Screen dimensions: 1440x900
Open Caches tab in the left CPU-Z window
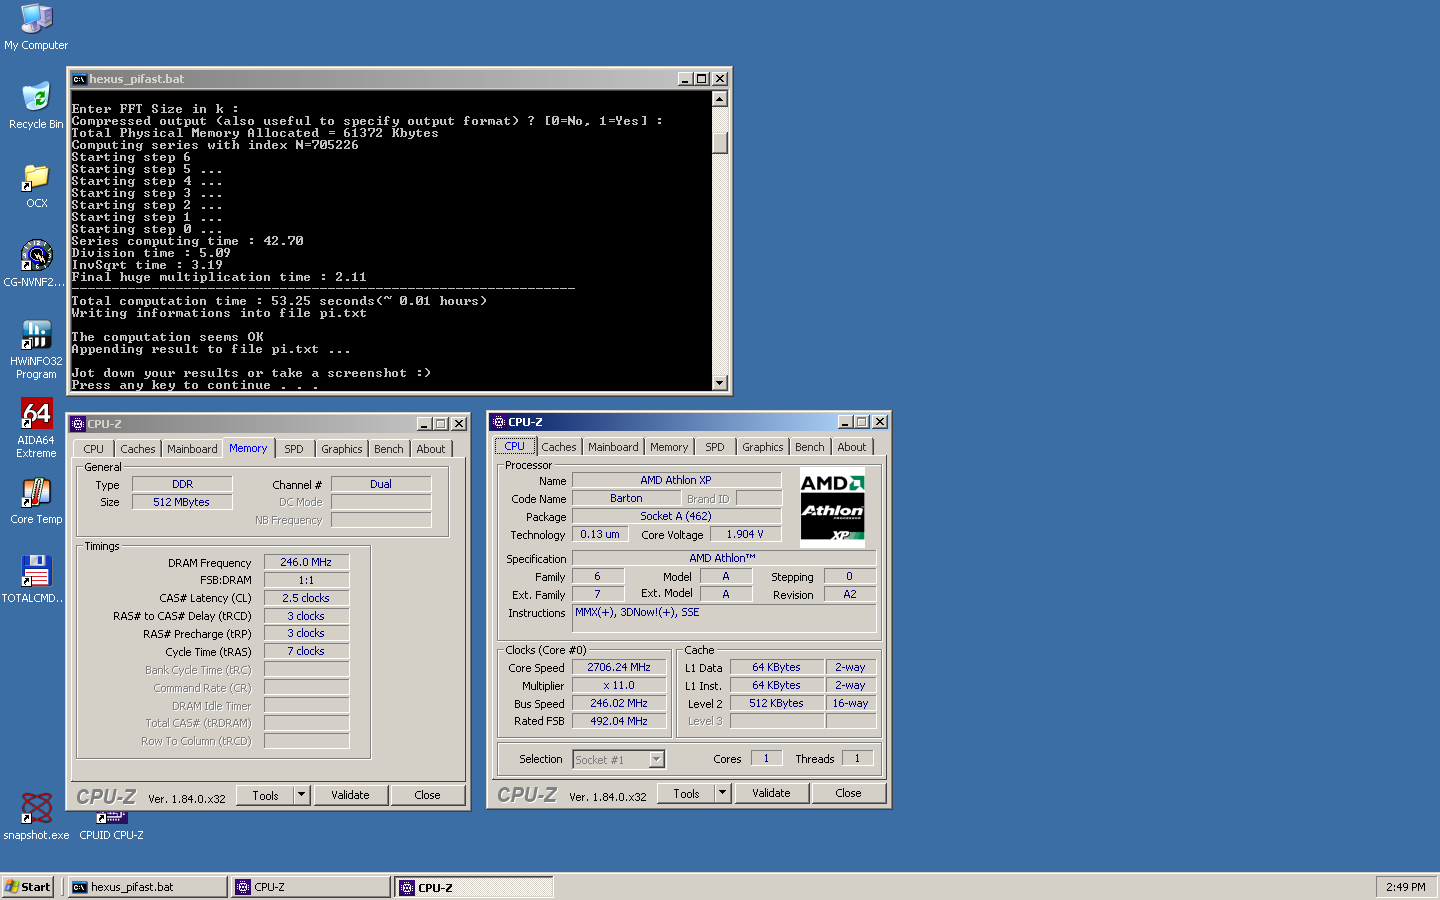[x=138, y=449]
